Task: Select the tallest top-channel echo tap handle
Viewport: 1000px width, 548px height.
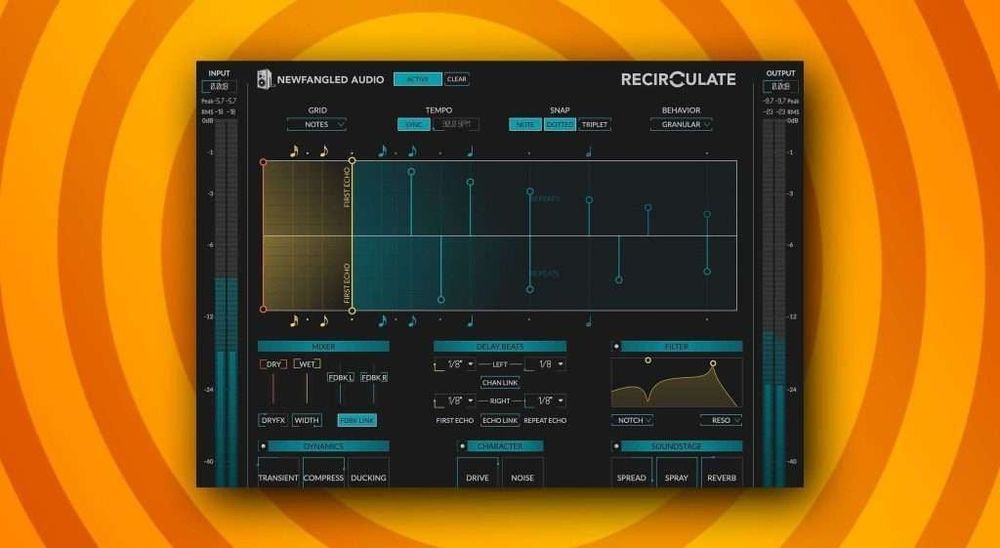Action: pos(411,172)
